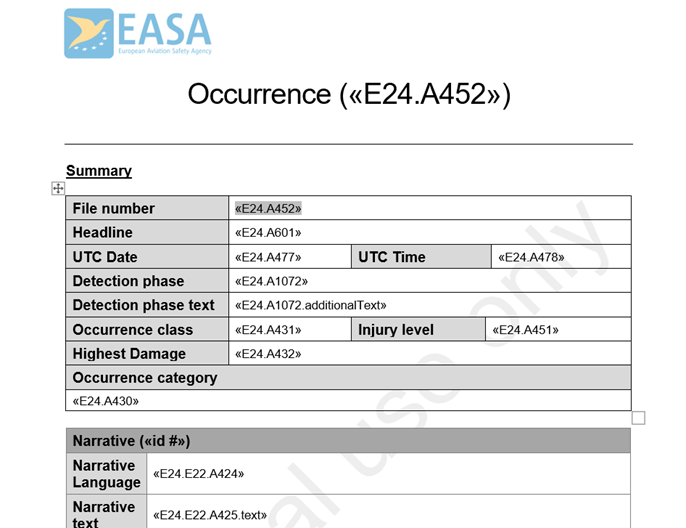Viewport: 686px width, 528px height.
Task: Click the EASA logo image
Action: (x=138, y=33)
